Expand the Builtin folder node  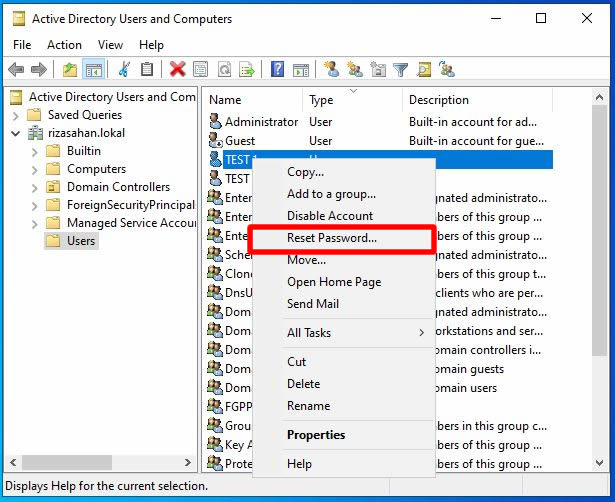point(35,152)
